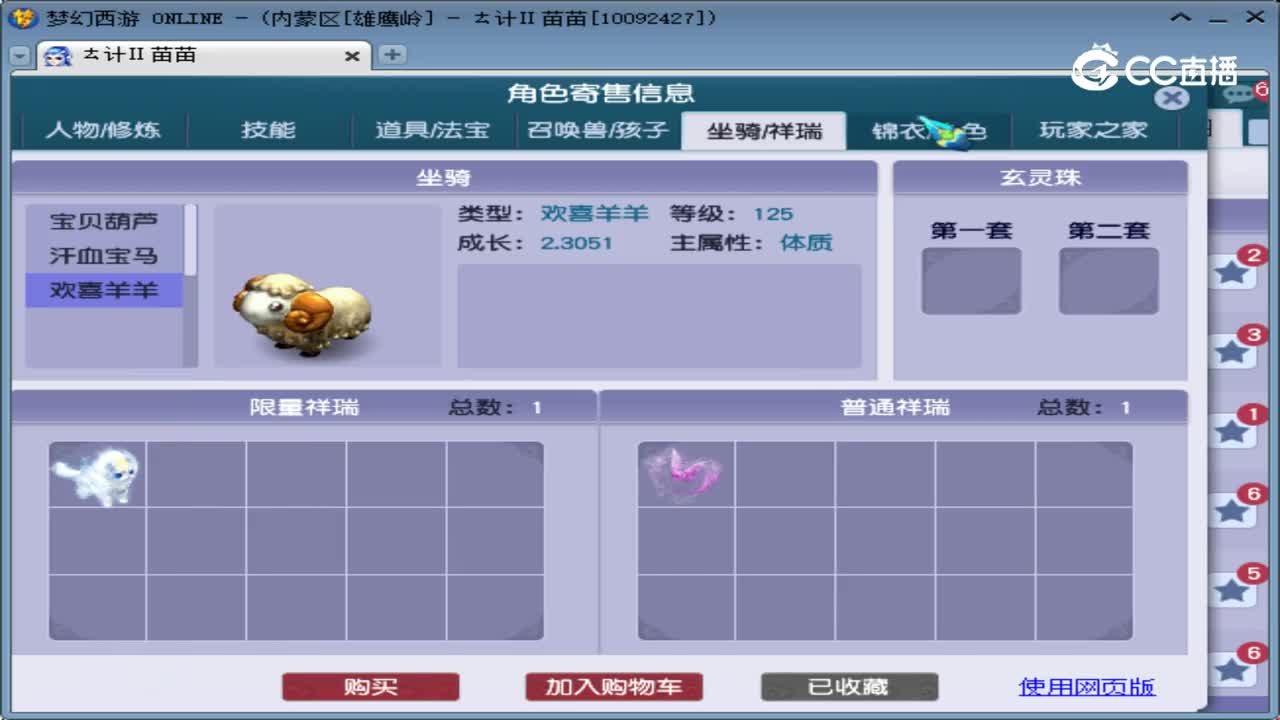The image size is (1280, 720).
Task: Collapse the window with the title bar up-arrow
Action: click(x=1181, y=17)
